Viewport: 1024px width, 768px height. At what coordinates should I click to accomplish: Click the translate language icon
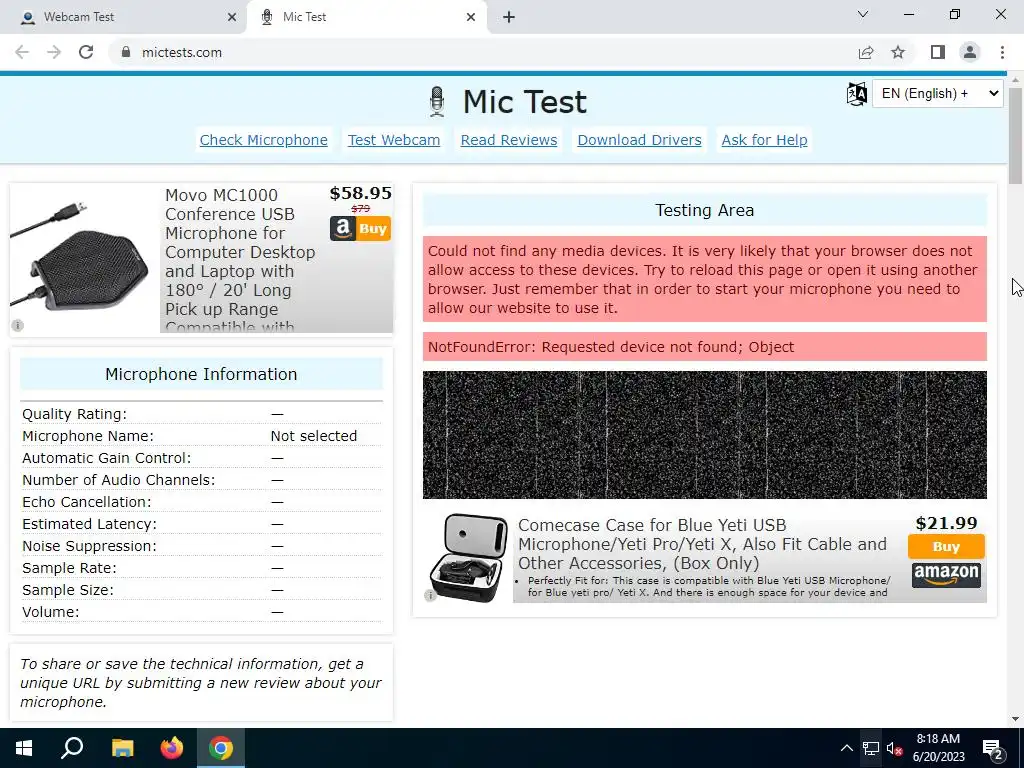click(x=857, y=94)
